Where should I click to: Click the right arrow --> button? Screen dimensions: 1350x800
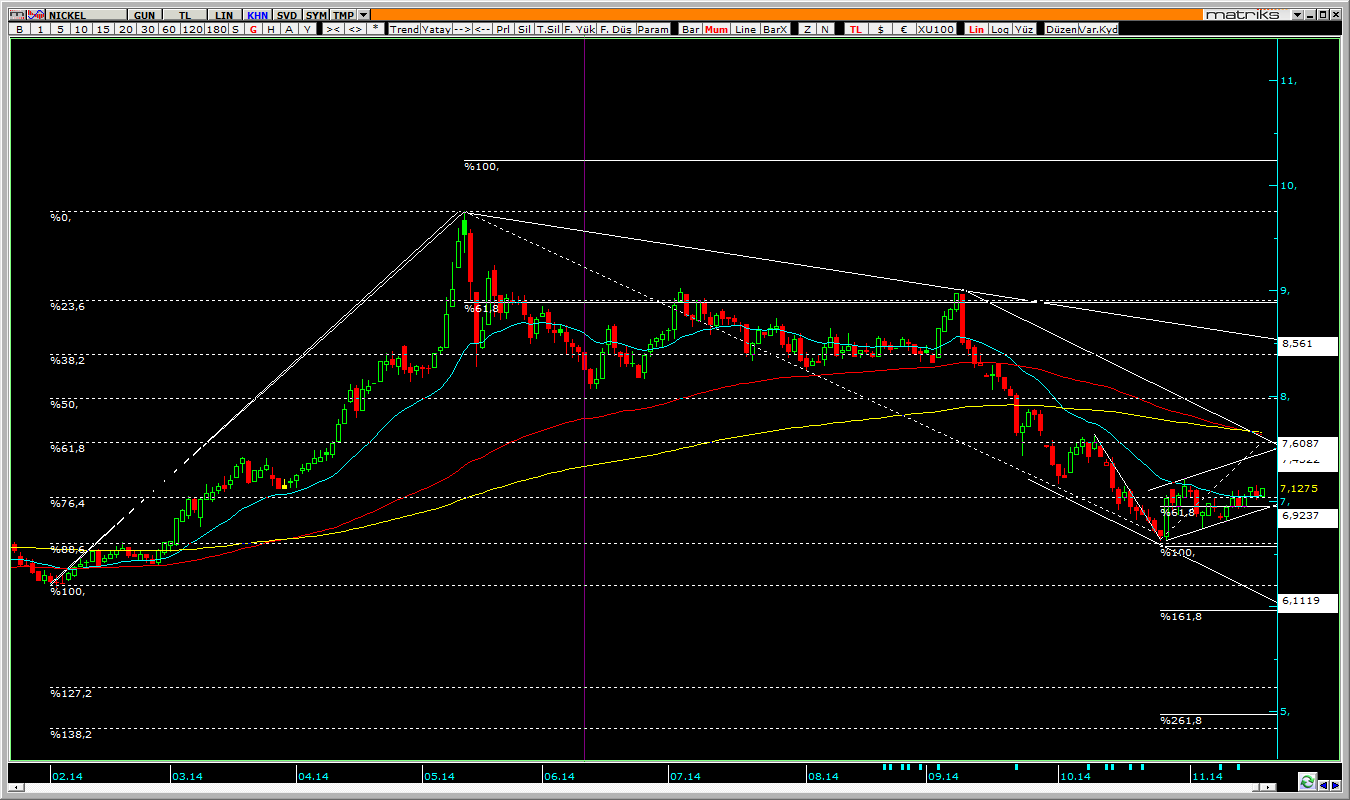coord(462,29)
